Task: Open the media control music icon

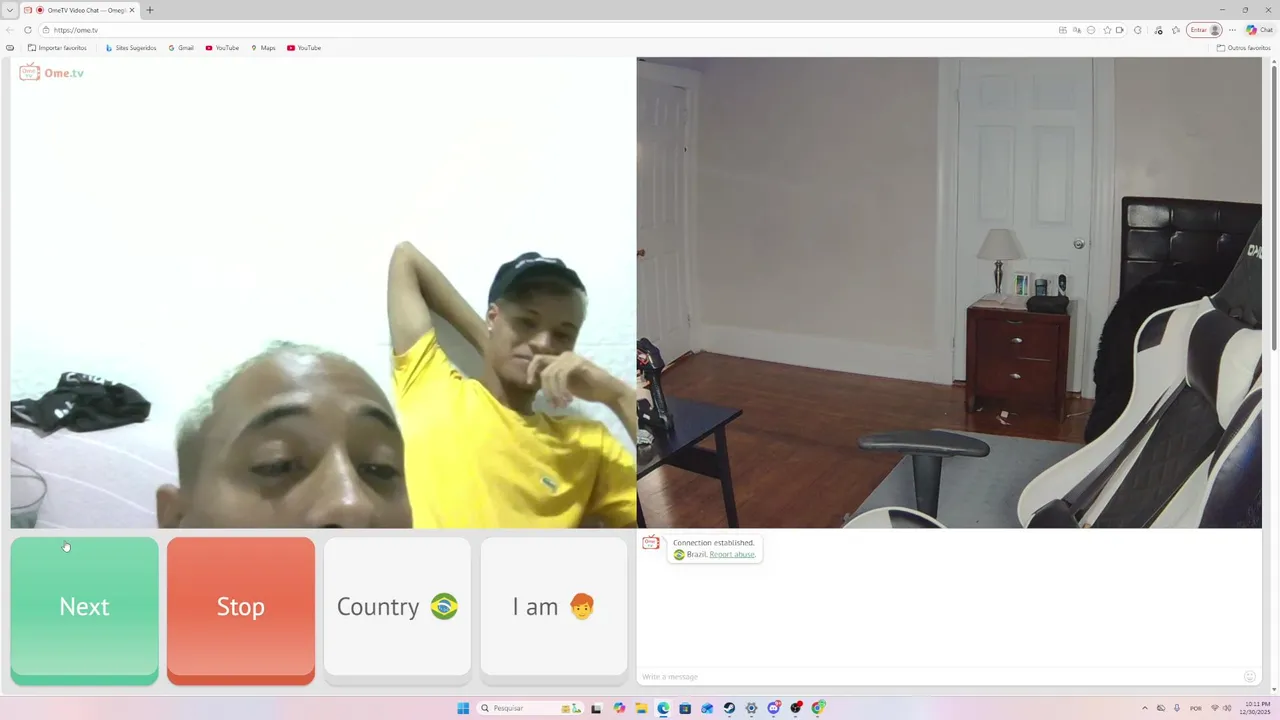Action: pos(1158,30)
